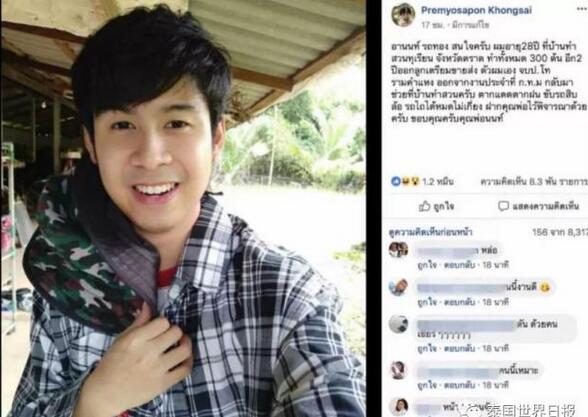Like the comment ending with คนนี้เหมาะ
The image size is (588, 417).
click(427, 385)
